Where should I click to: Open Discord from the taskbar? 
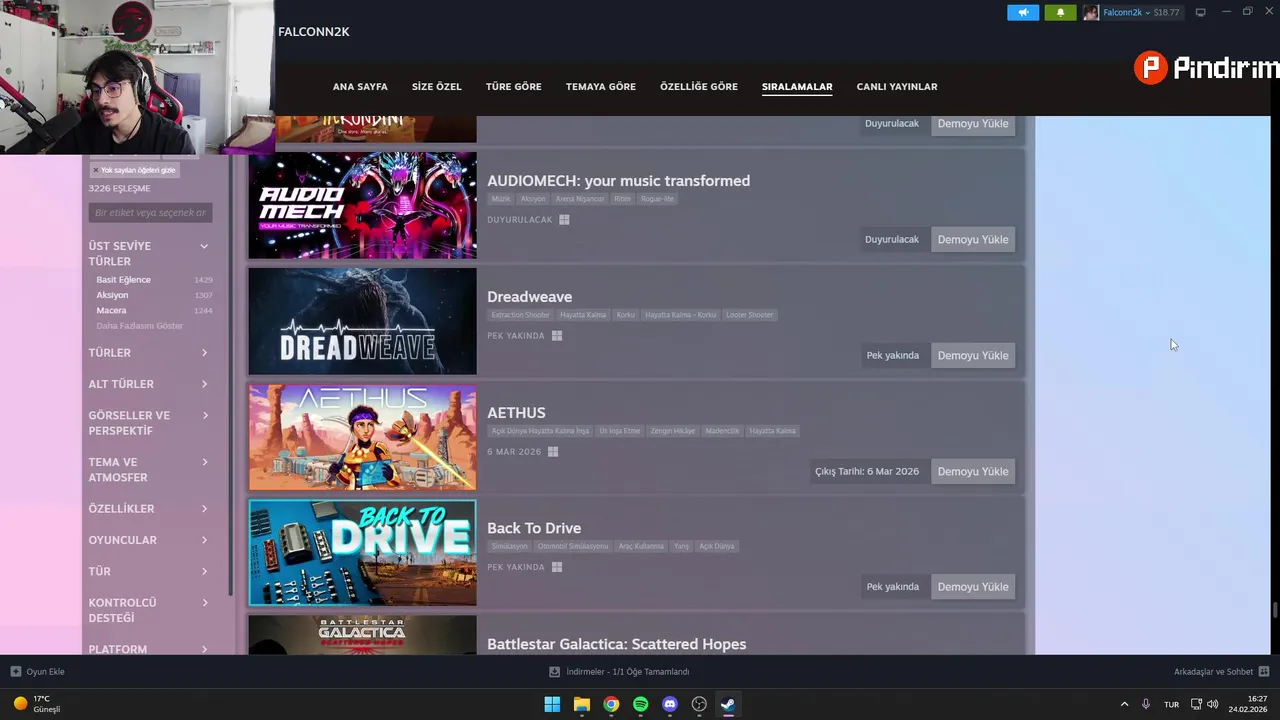(670, 704)
